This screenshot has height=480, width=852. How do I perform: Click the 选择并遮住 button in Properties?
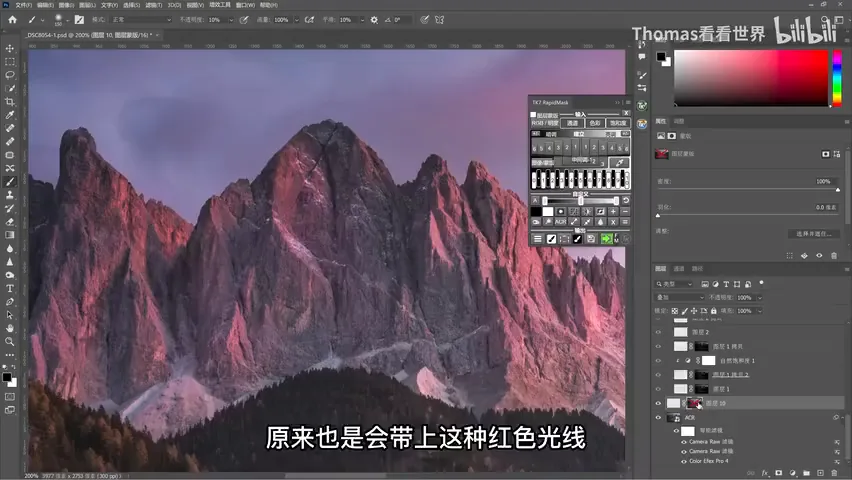(813, 234)
